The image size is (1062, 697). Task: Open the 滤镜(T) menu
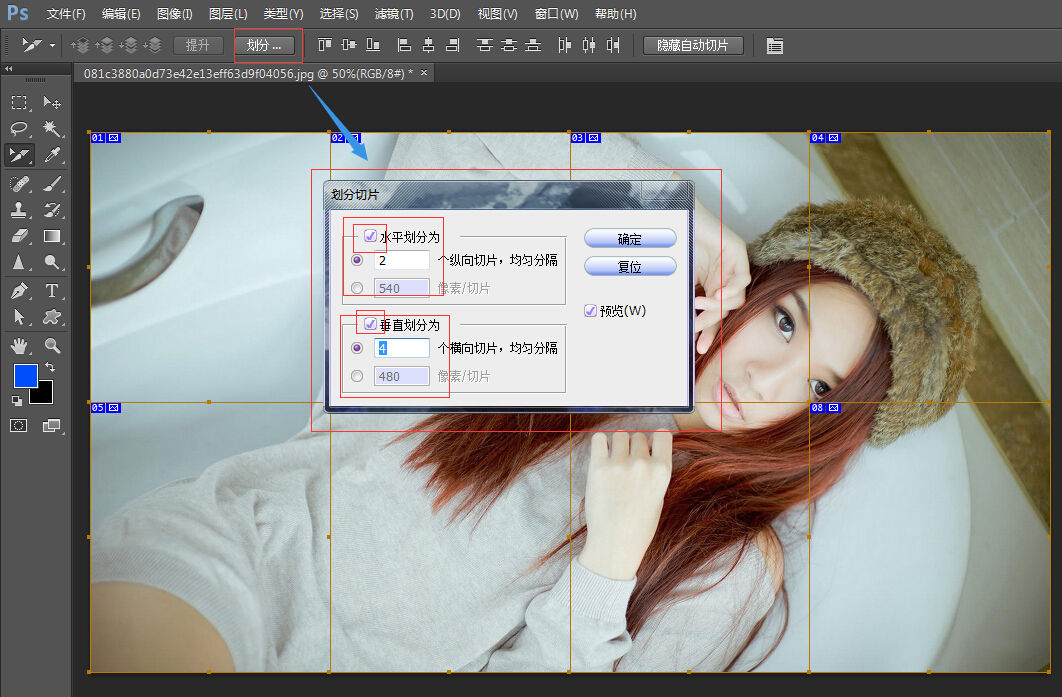tap(393, 14)
